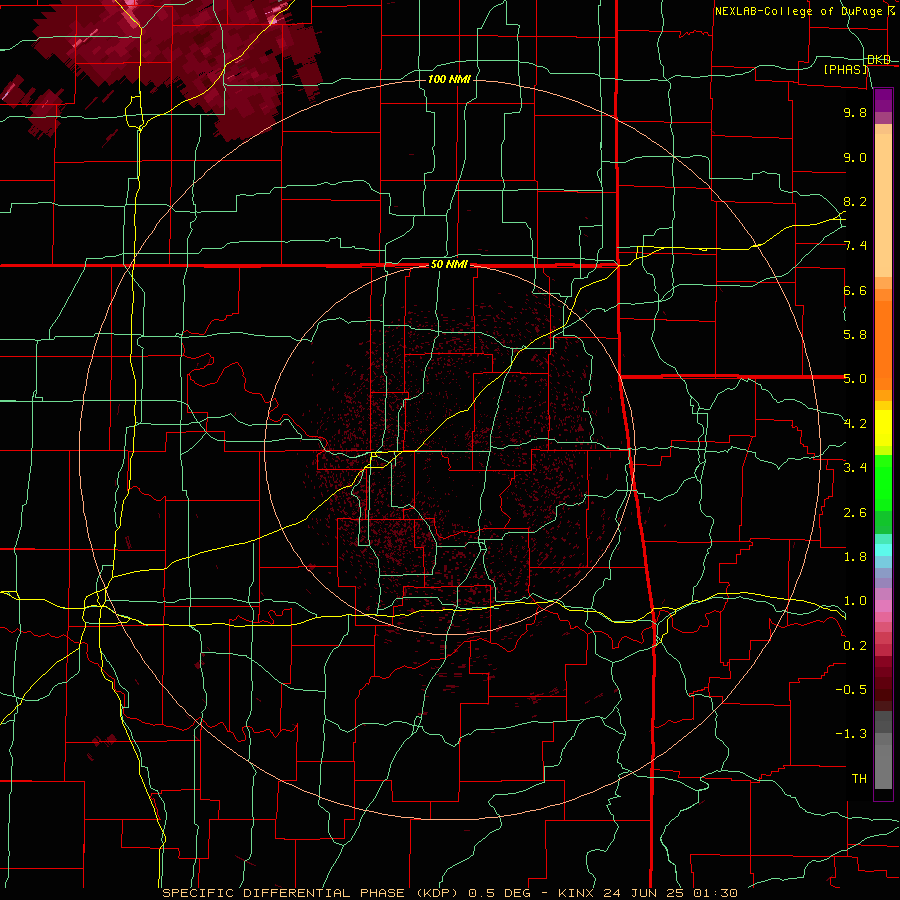
Task: Select the TH threshold label in legend
Action: (x=859, y=779)
